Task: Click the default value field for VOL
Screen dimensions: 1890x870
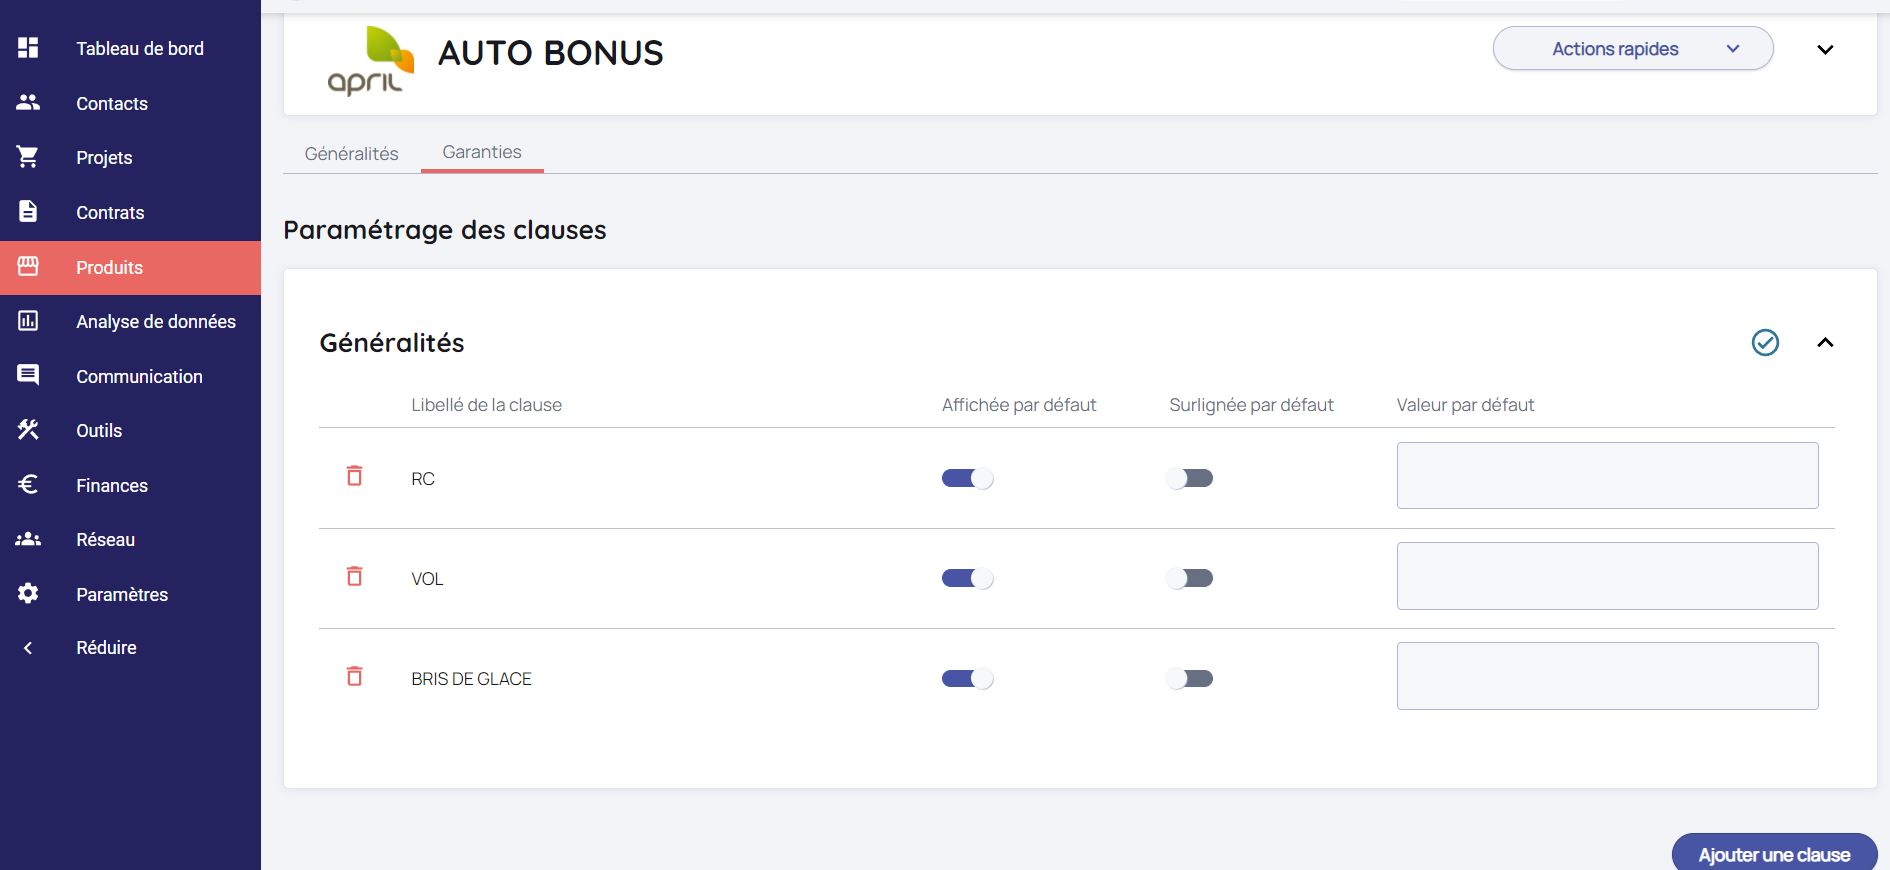Action: [1607, 576]
